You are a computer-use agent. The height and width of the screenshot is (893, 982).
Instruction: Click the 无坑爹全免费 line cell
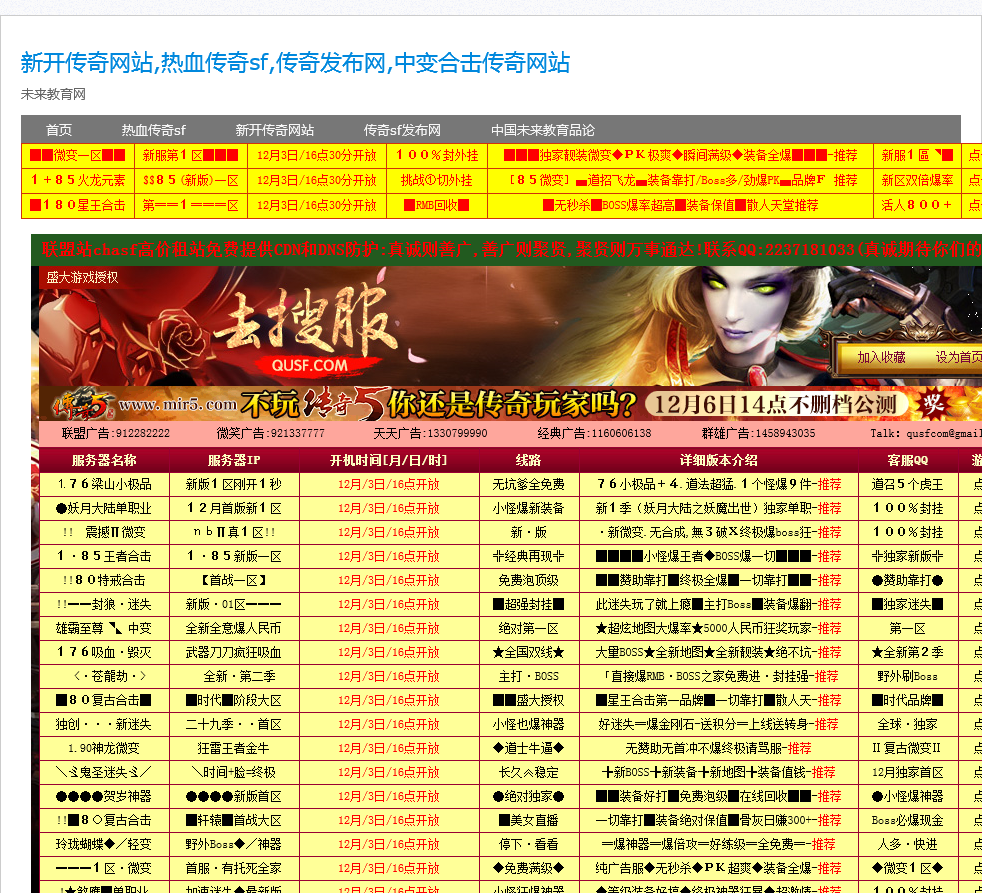tap(528, 485)
